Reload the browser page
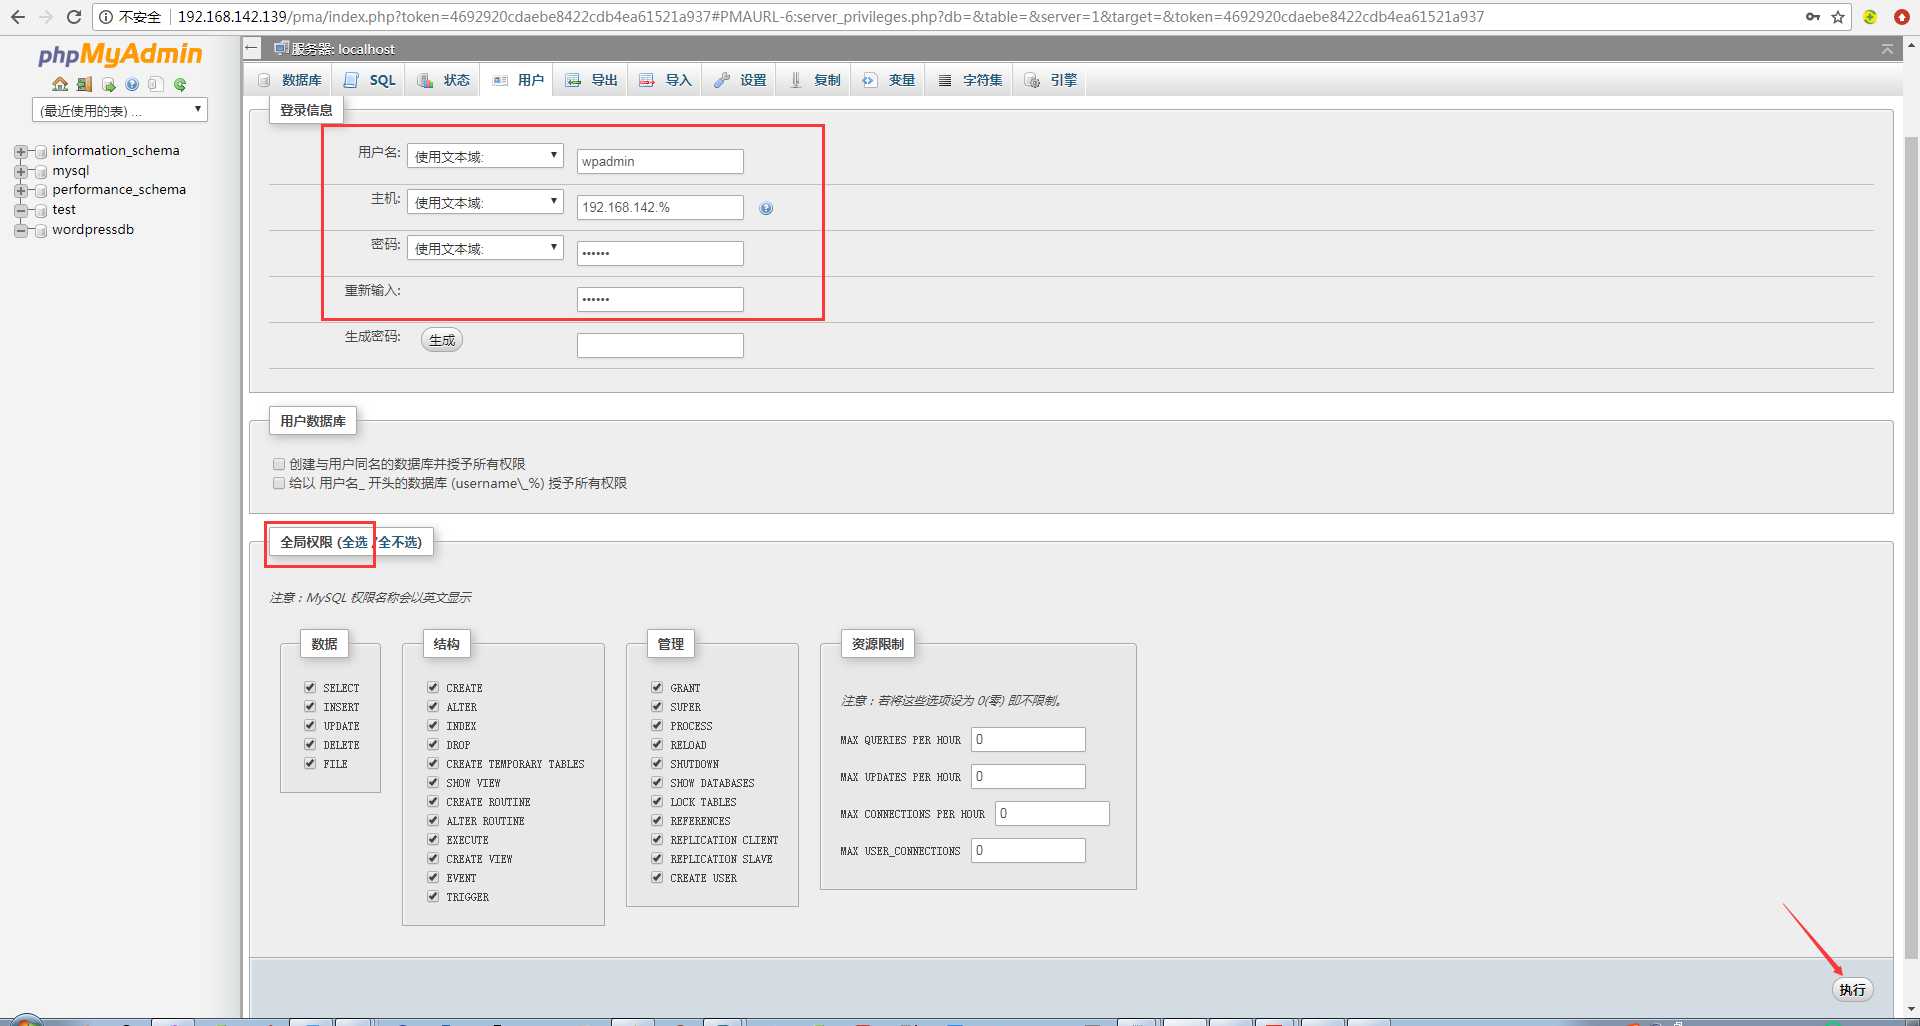1920x1026 pixels. coord(73,17)
